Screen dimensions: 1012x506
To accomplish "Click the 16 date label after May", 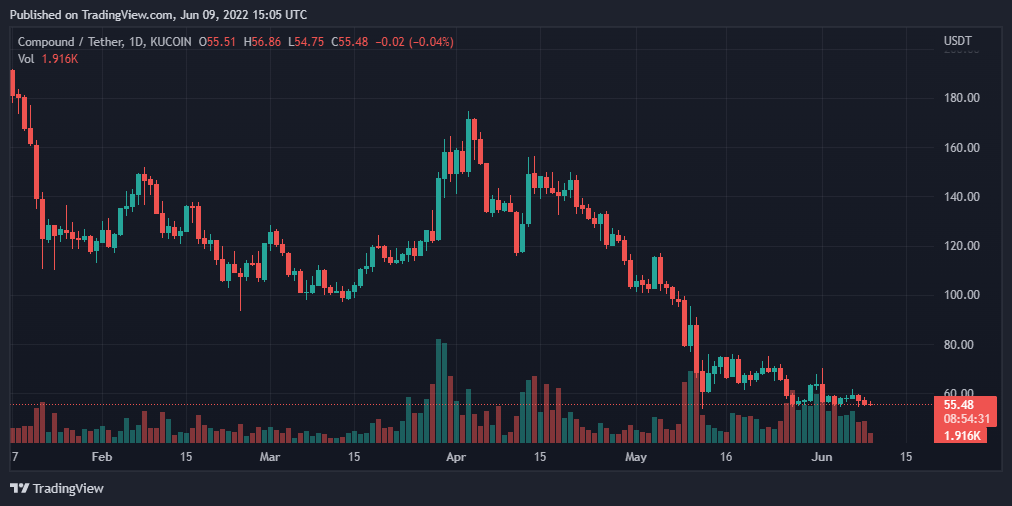I will tap(726, 457).
